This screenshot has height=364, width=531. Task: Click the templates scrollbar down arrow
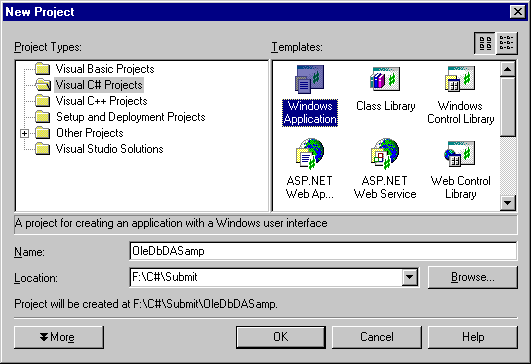(x=507, y=203)
